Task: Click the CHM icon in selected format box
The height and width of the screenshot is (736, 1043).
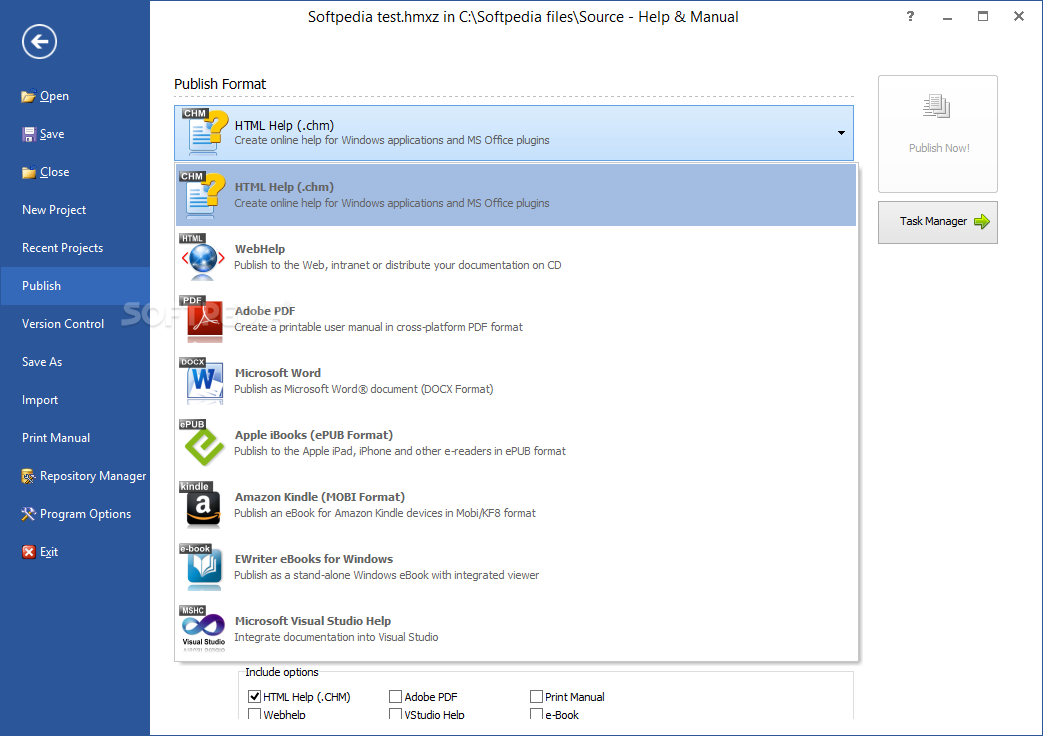Action: 204,132
